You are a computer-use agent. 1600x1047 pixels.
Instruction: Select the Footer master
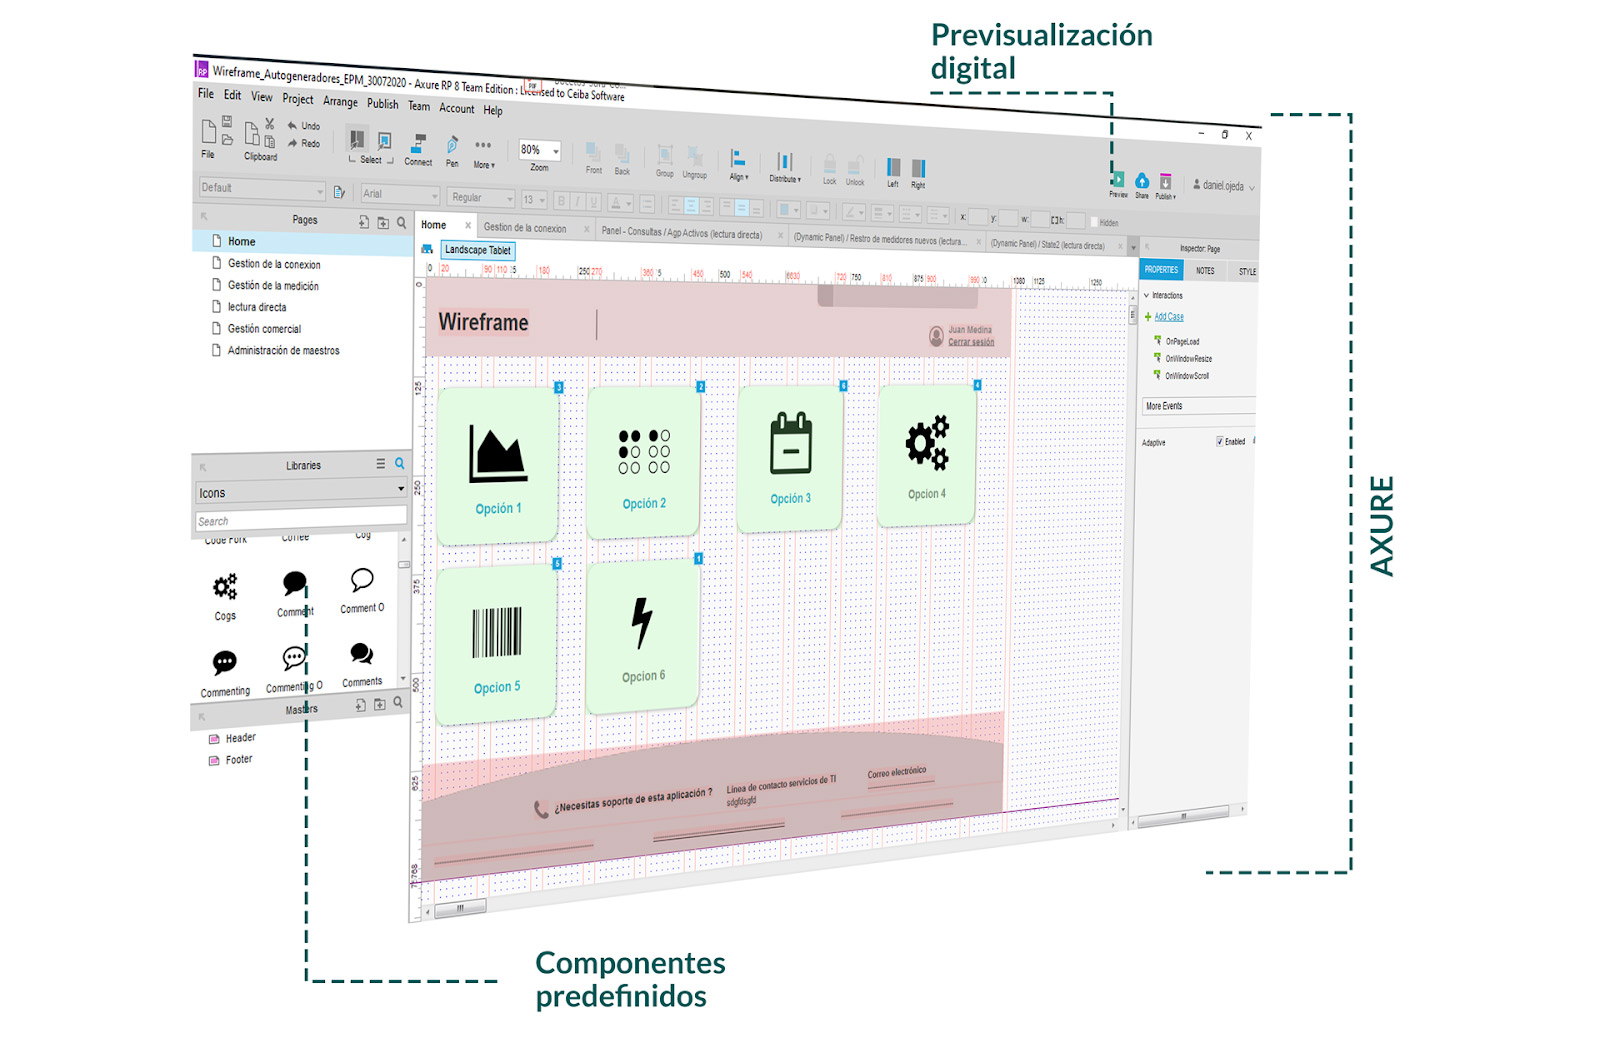click(239, 760)
